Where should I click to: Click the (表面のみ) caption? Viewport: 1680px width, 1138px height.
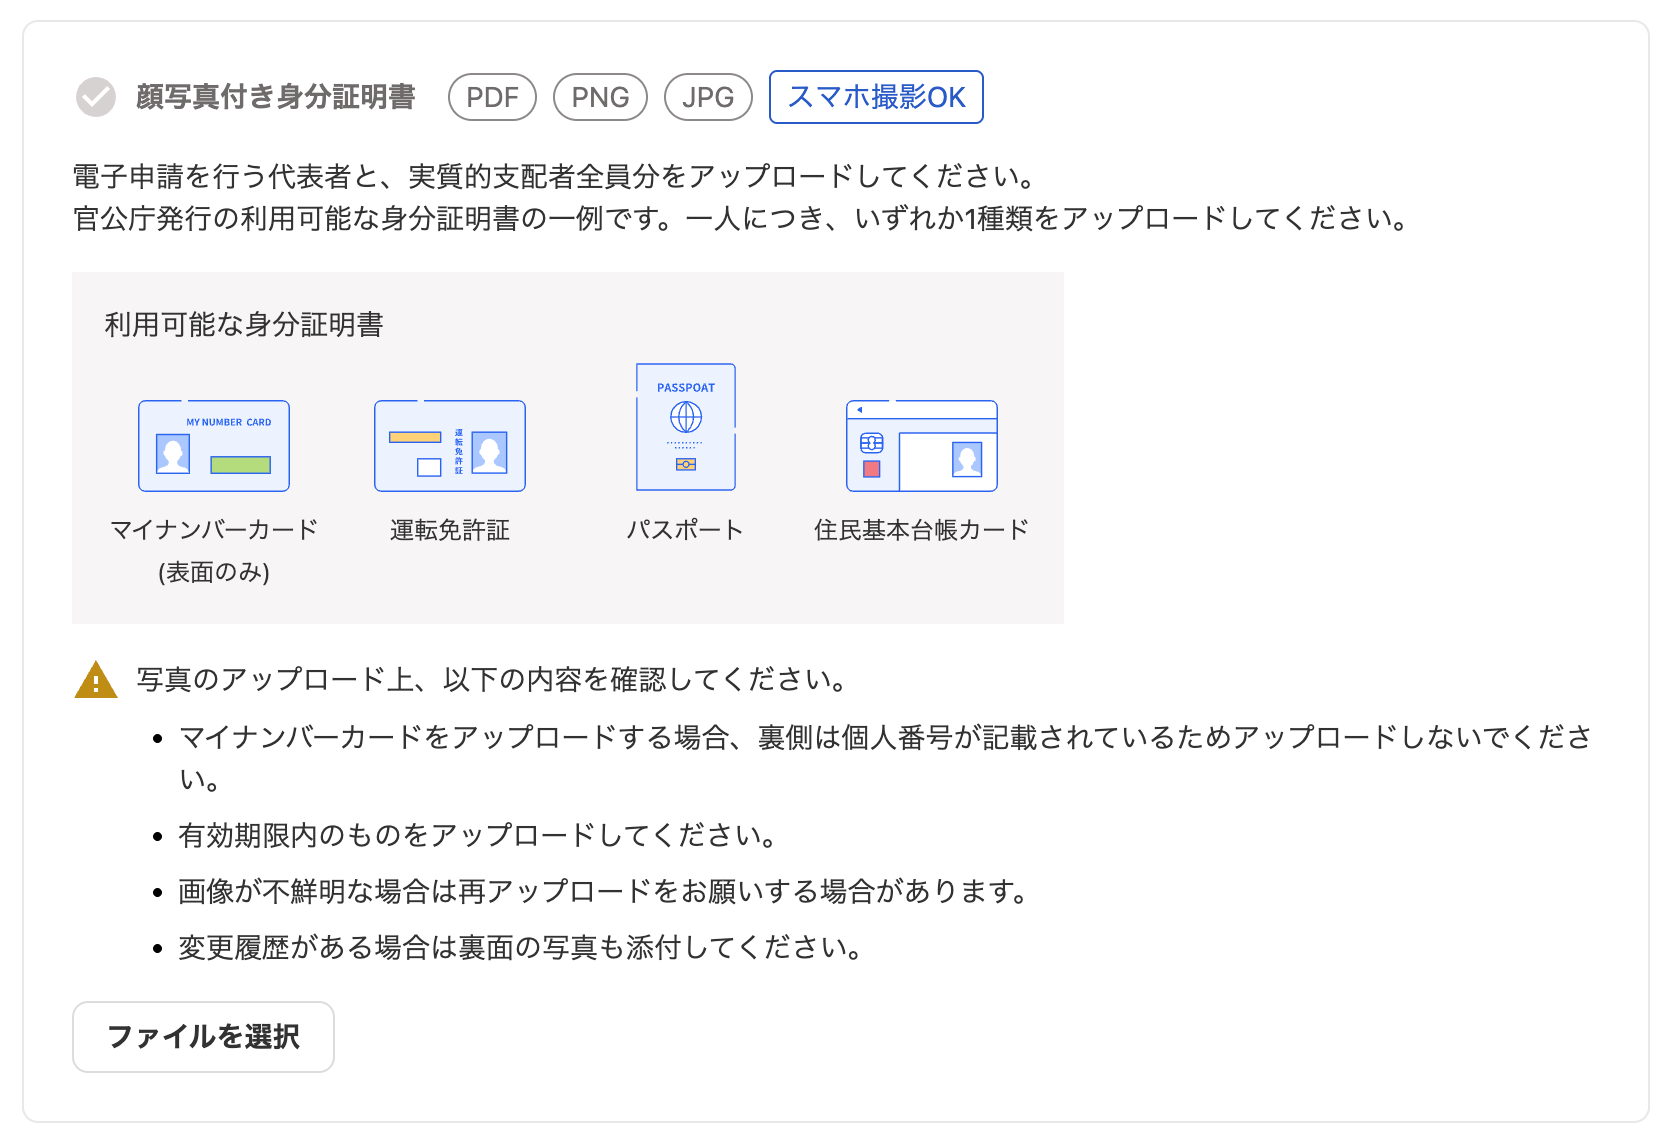coord(214,572)
